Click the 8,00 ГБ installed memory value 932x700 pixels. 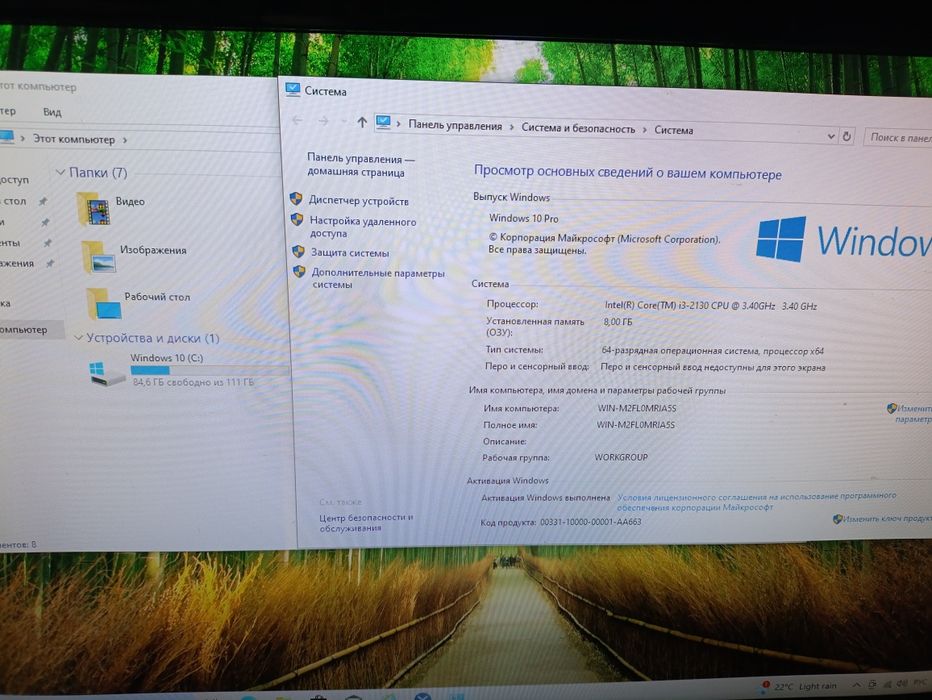618,321
